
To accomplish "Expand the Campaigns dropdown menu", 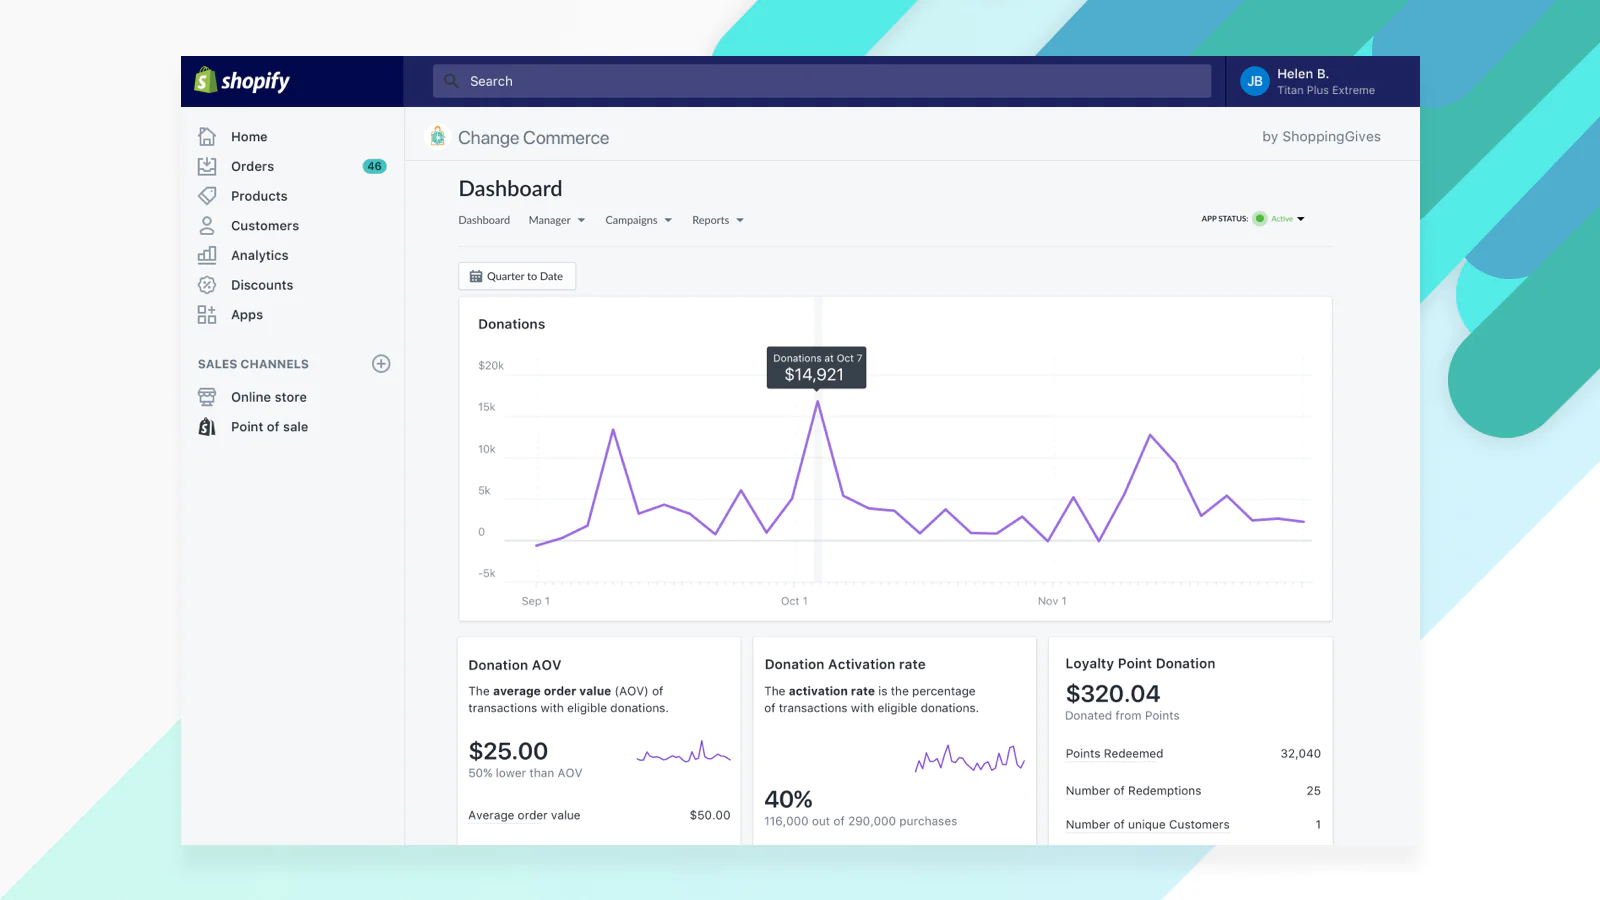I will pos(638,220).
